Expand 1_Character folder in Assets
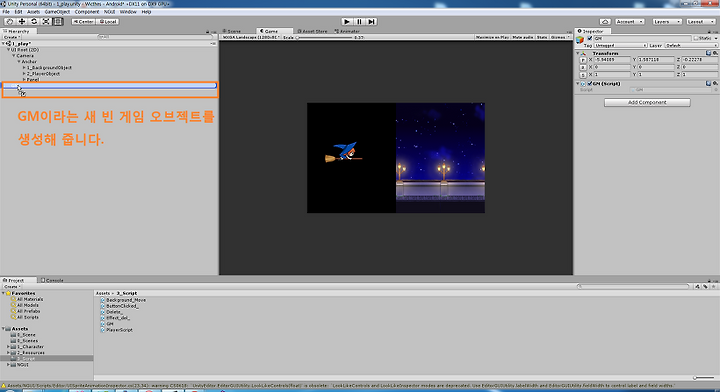The height and width of the screenshot is (392, 720). click(8, 347)
